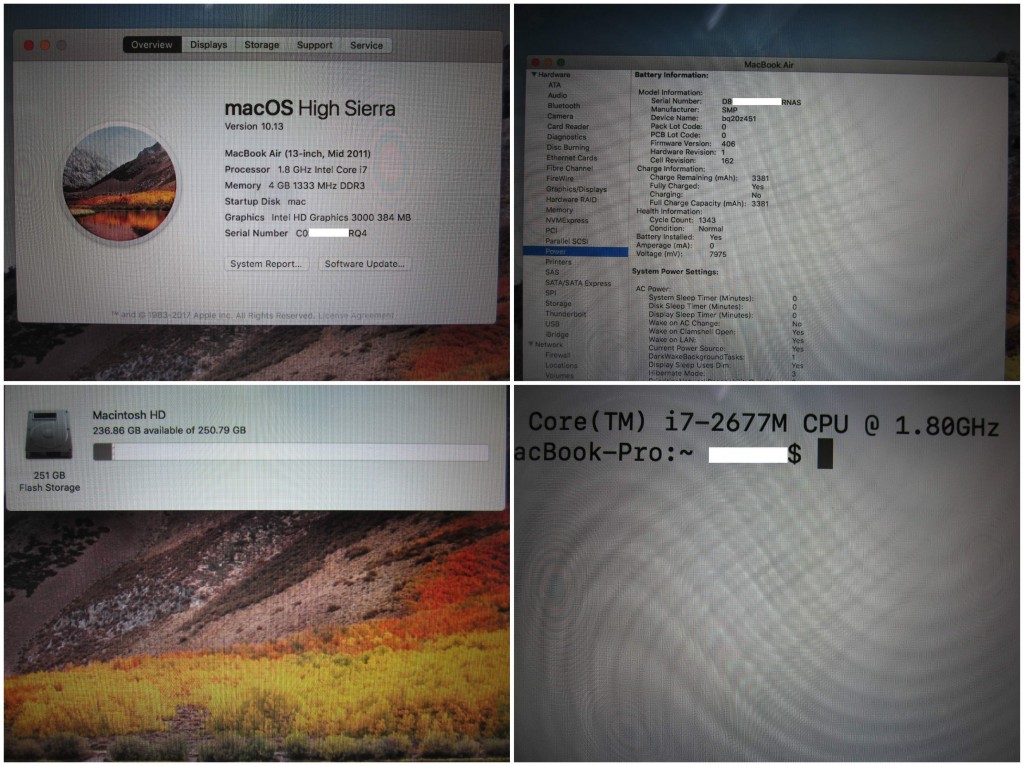Click the Macintosh HD volume name
The image size is (1024, 766).
click(x=129, y=415)
